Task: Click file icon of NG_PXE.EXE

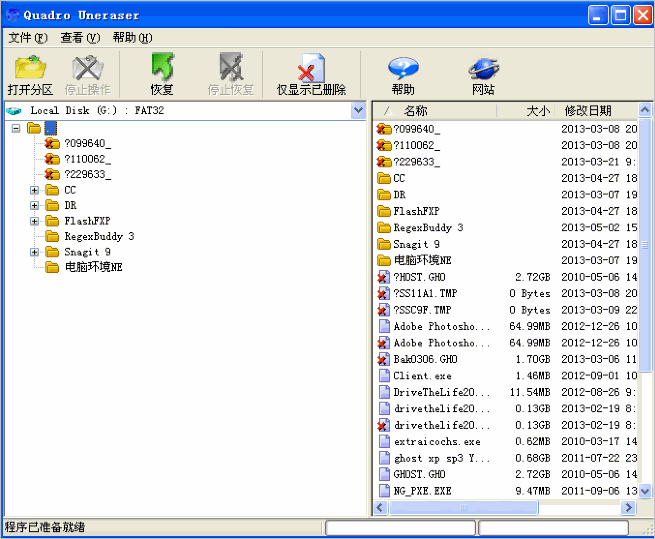Action: [384, 491]
